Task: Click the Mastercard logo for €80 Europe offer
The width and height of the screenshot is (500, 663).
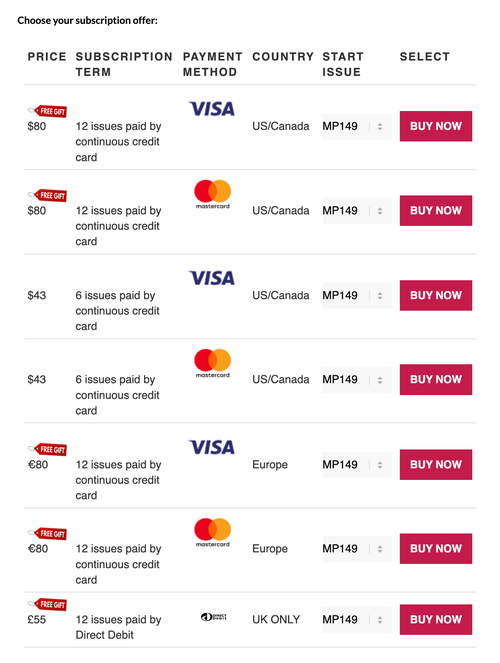Action: click(x=213, y=532)
